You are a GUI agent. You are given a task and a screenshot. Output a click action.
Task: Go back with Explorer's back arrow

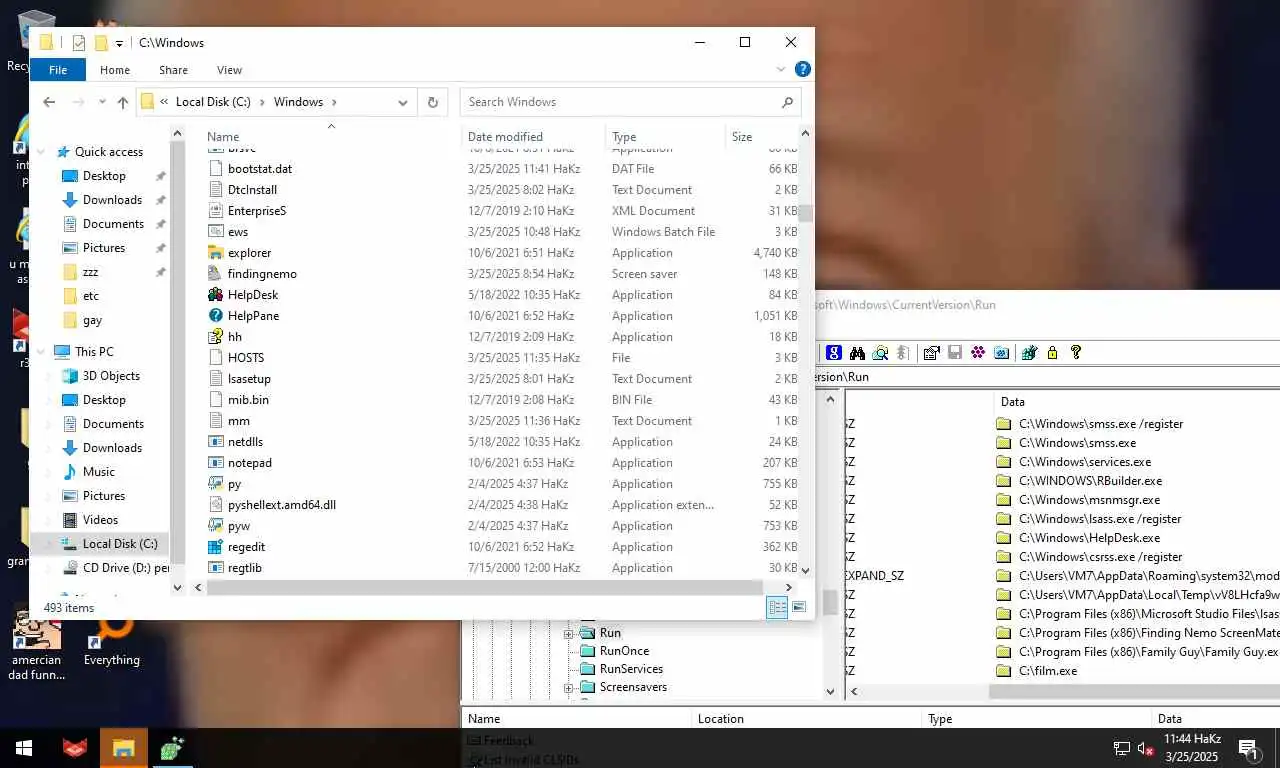point(49,102)
